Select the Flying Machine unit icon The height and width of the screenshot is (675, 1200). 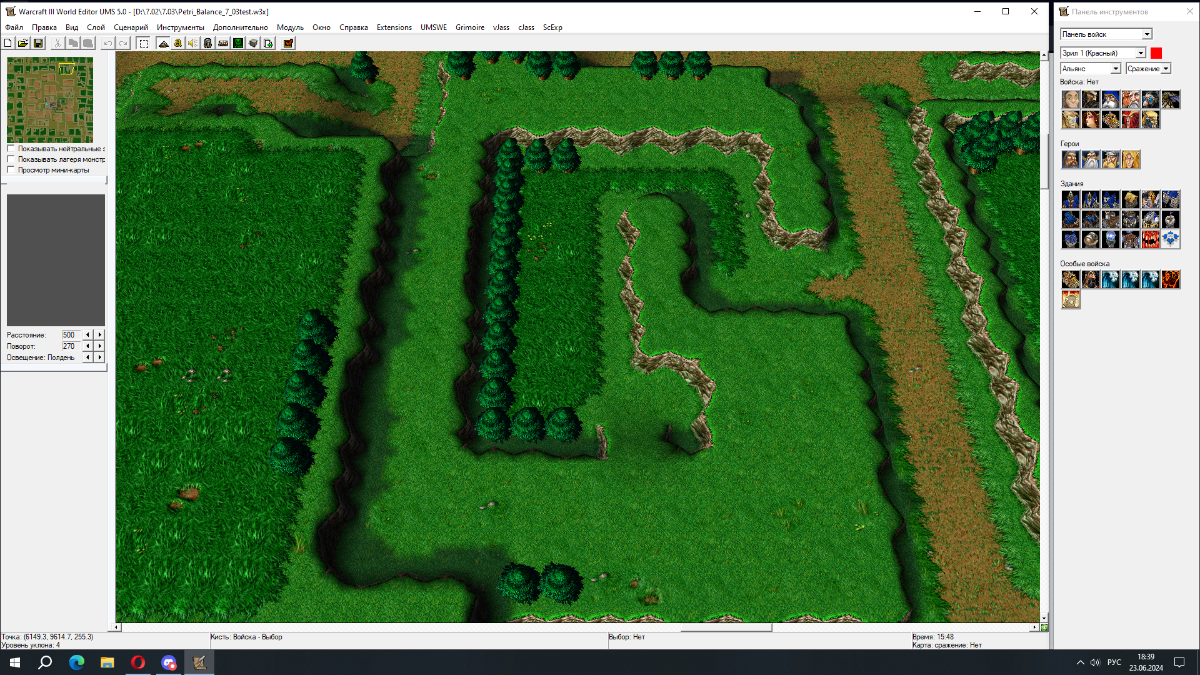point(1151,99)
